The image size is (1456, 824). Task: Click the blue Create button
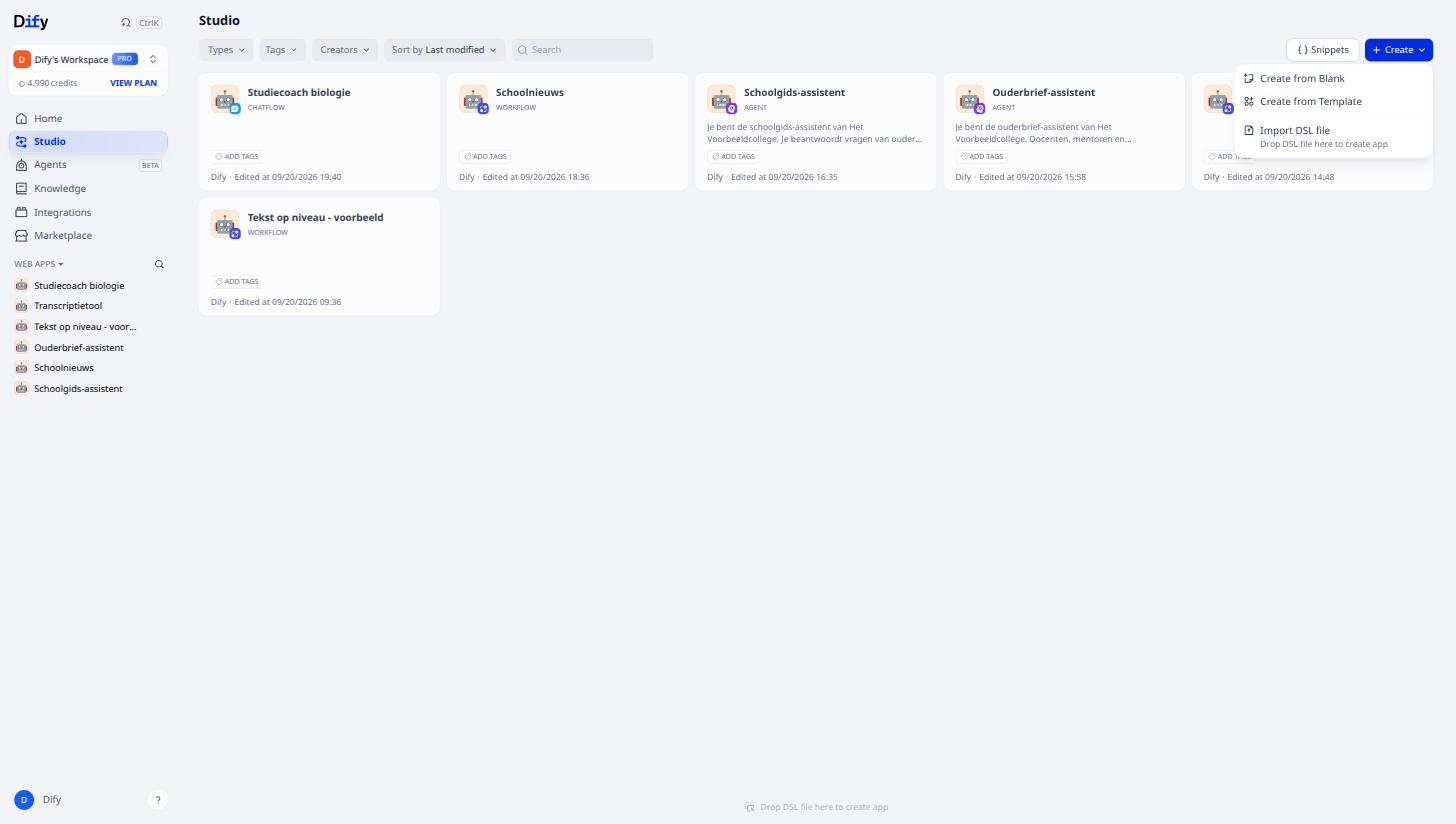tap(1399, 50)
